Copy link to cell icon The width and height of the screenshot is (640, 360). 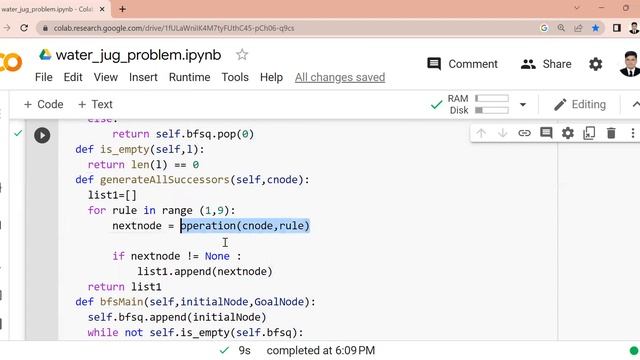524,133
